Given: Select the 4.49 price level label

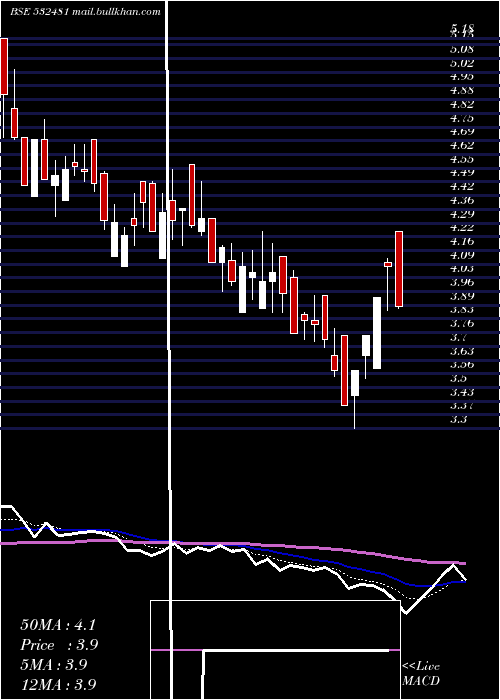Looking at the screenshot, I should click(x=462, y=172).
